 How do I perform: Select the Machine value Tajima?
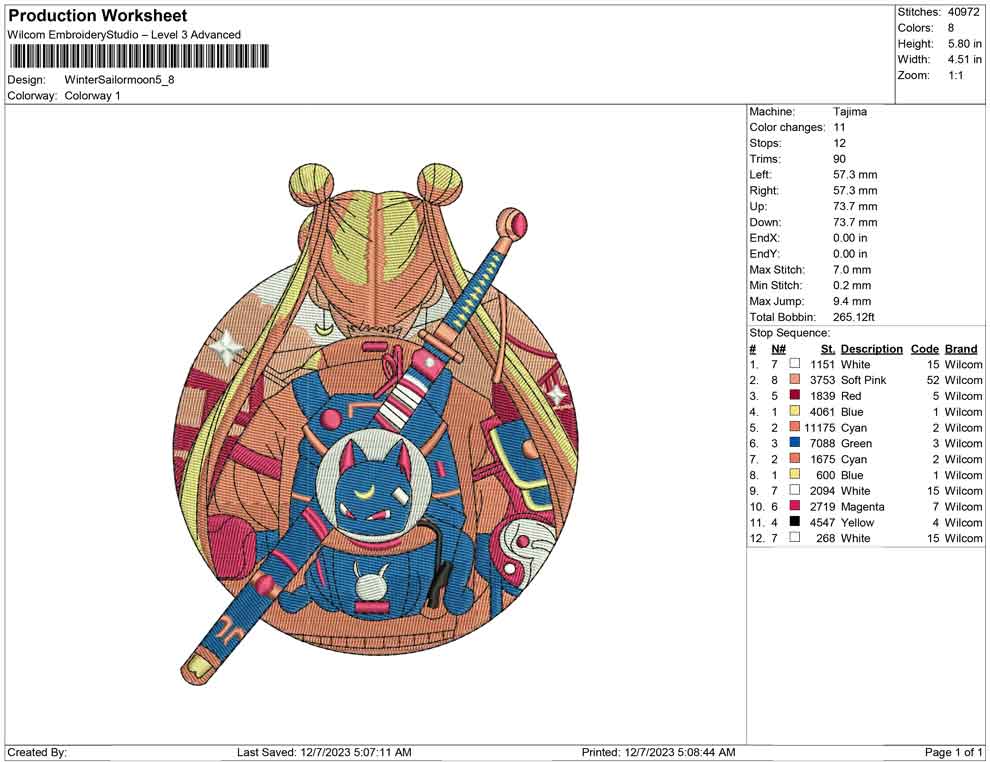coord(850,112)
